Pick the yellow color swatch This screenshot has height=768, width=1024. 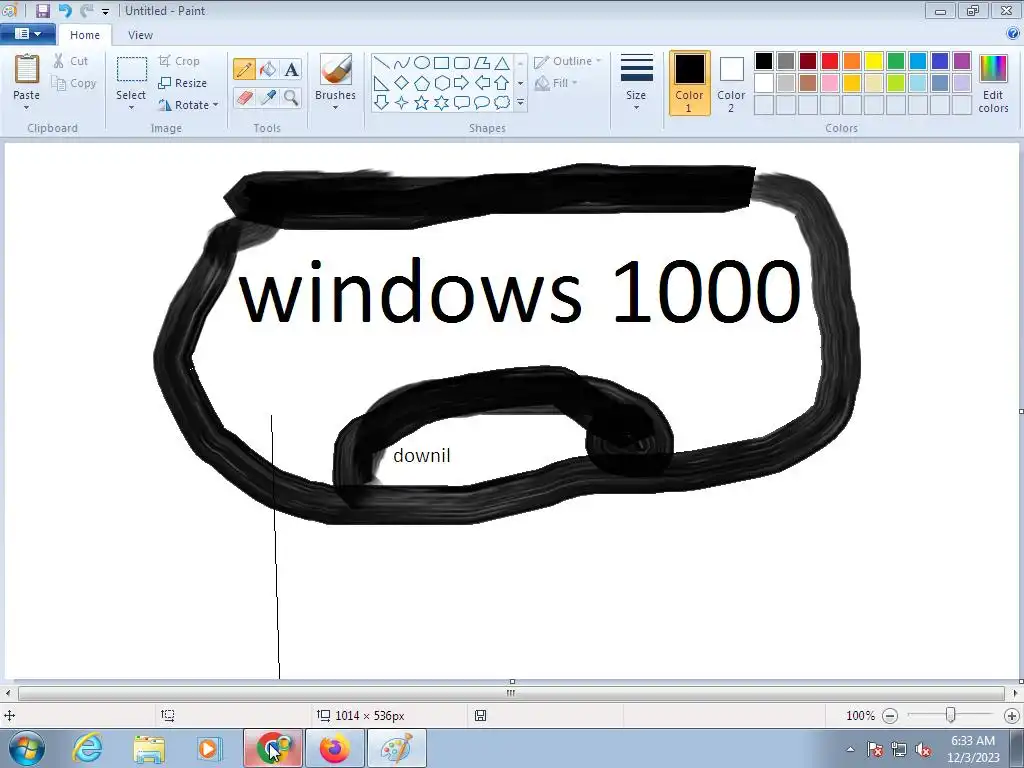coord(874,61)
